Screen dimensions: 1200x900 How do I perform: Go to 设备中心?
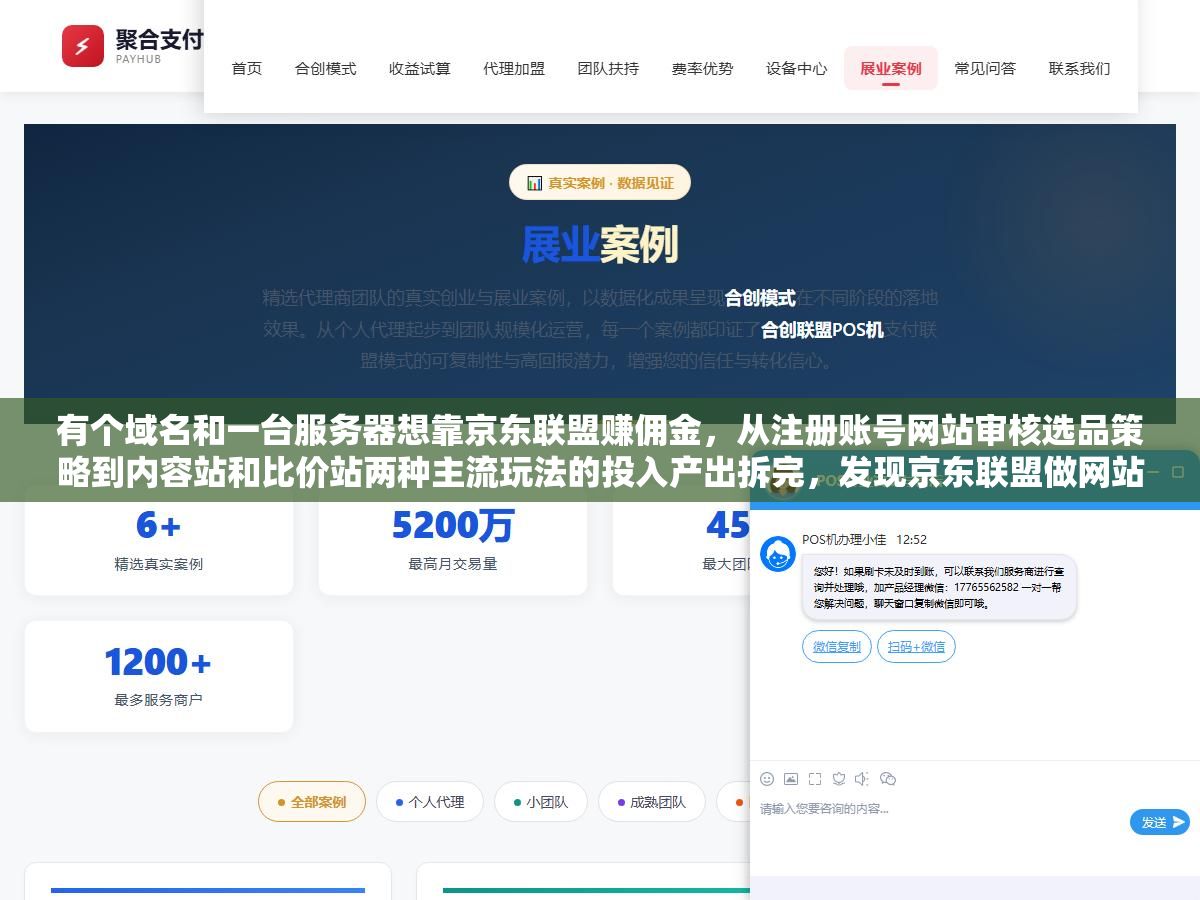(x=797, y=69)
